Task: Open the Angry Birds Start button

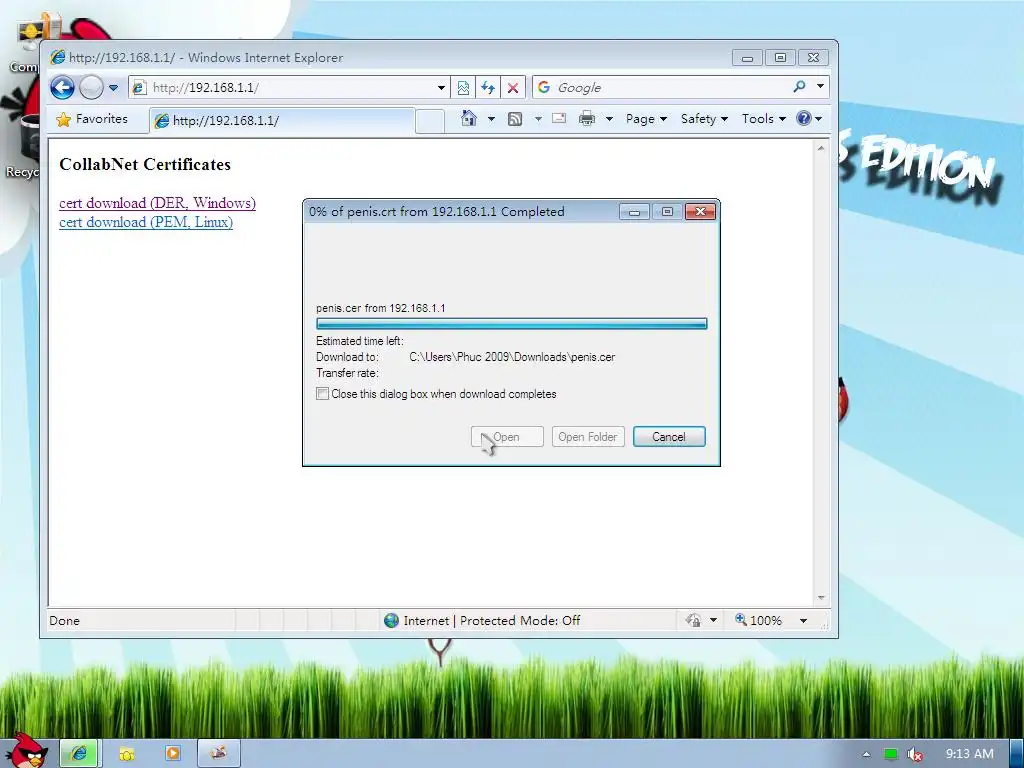Action: (x=27, y=751)
